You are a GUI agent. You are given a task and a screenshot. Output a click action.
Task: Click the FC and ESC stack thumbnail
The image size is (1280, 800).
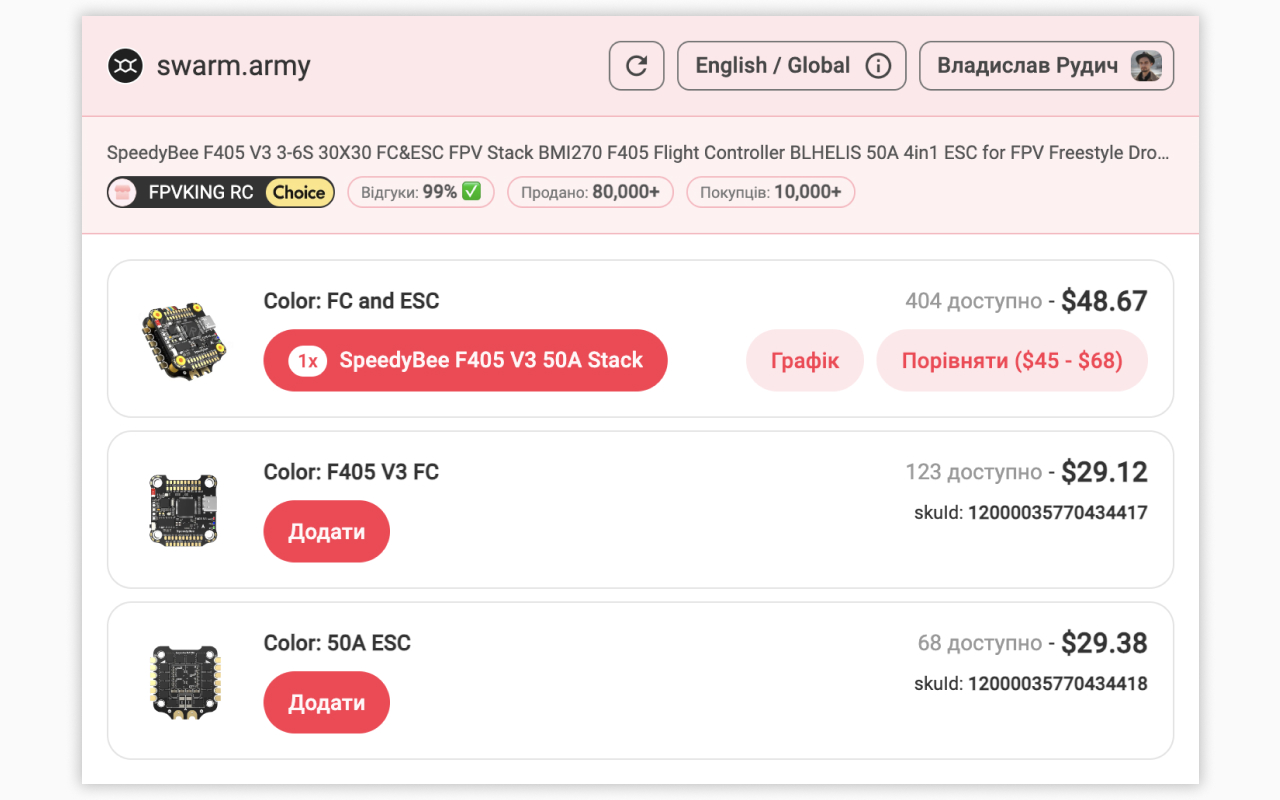[183, 338]
